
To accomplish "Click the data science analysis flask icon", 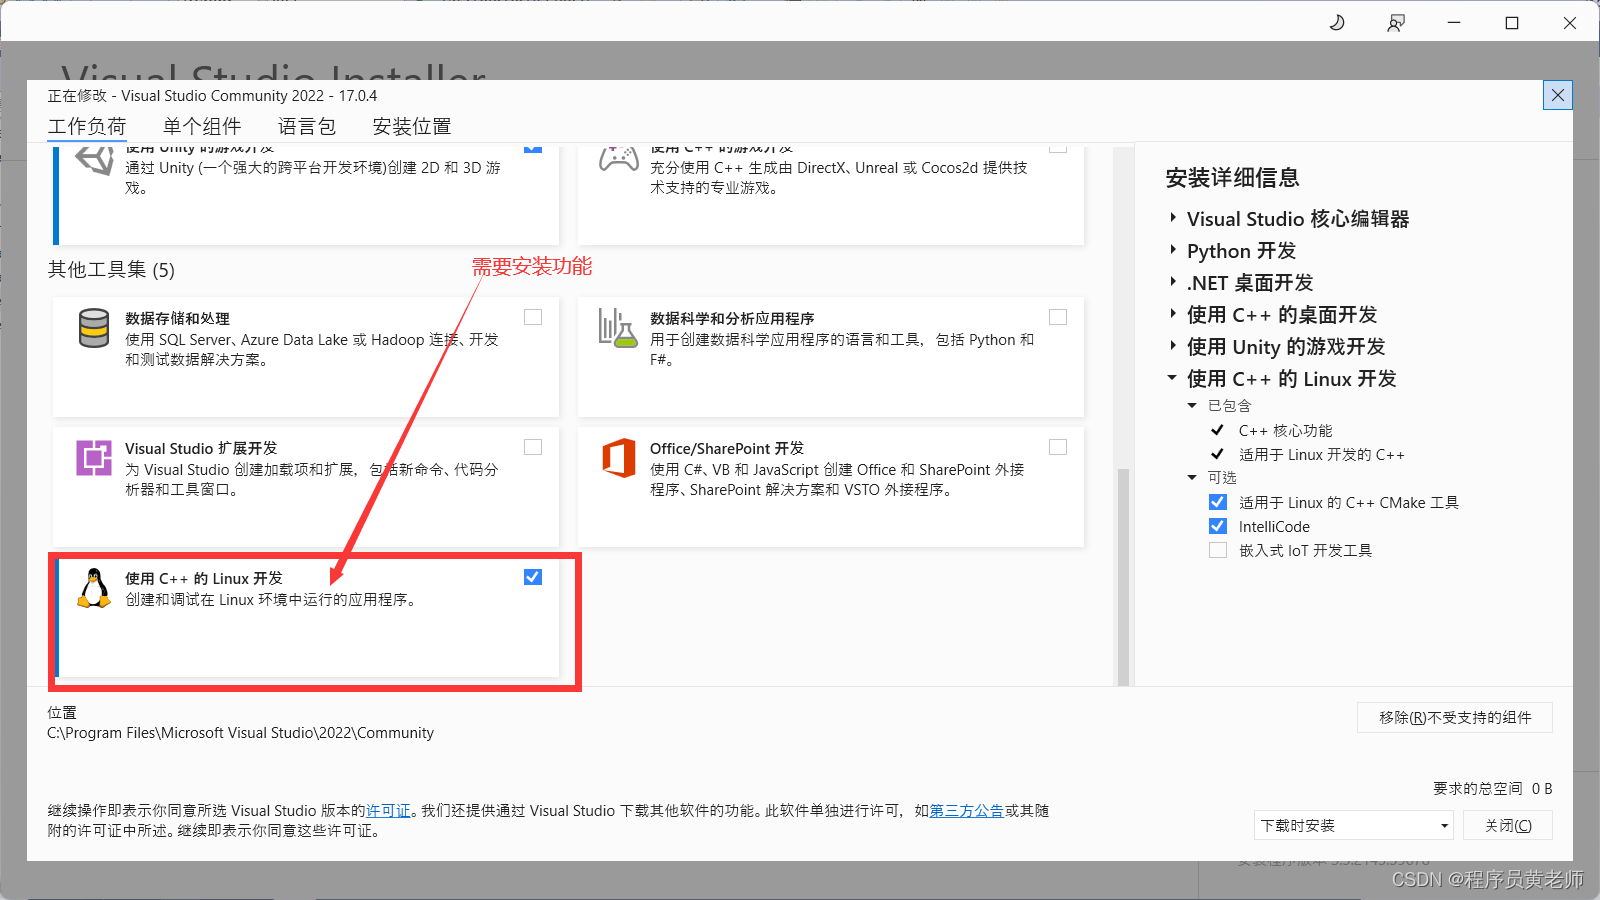I will coord(618,328).
